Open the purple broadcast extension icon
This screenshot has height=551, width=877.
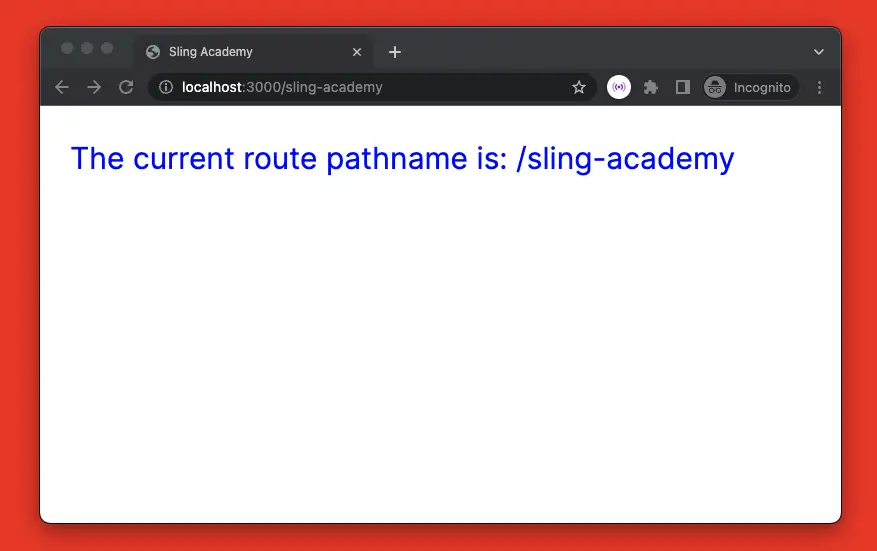click(x=619, y=87)
